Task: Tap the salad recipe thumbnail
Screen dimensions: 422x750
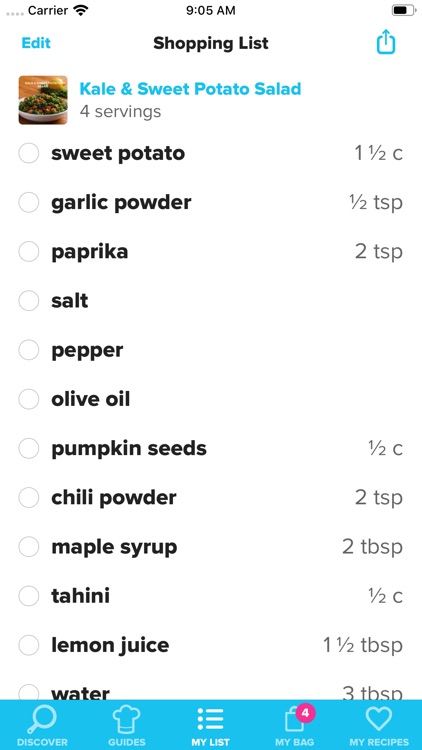Action: (43, 99)
